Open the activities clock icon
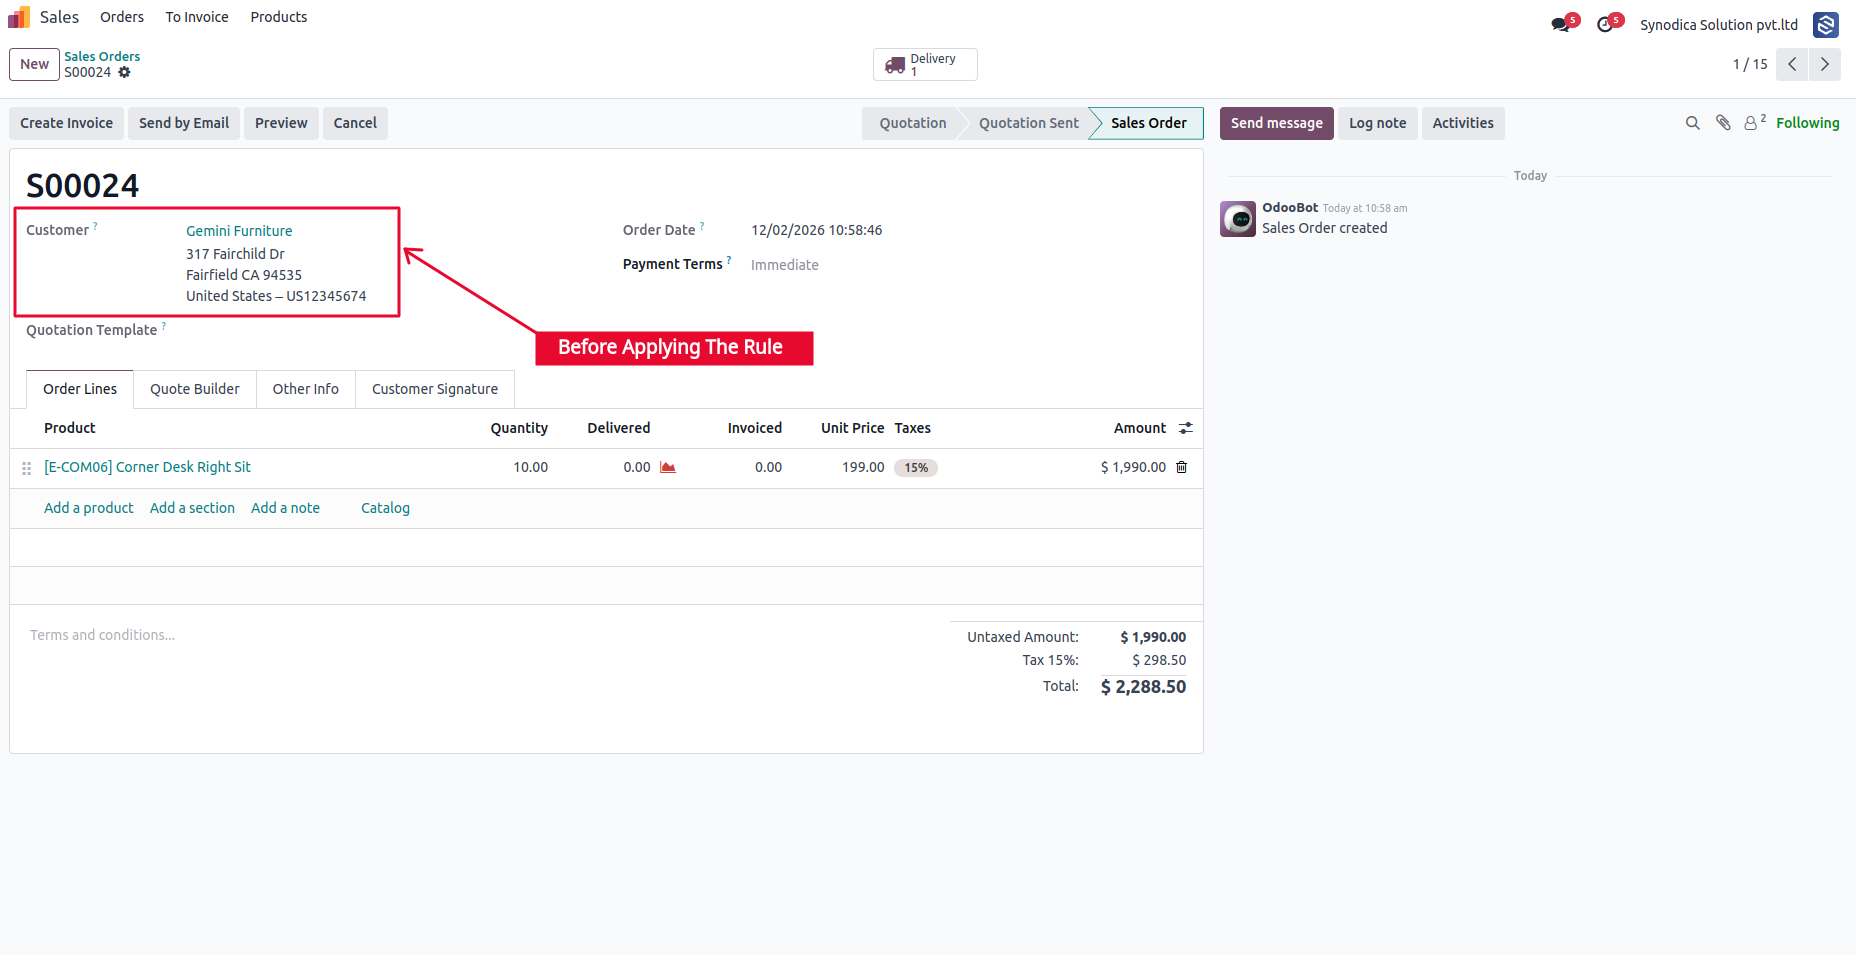 (x=1606, y=24)
